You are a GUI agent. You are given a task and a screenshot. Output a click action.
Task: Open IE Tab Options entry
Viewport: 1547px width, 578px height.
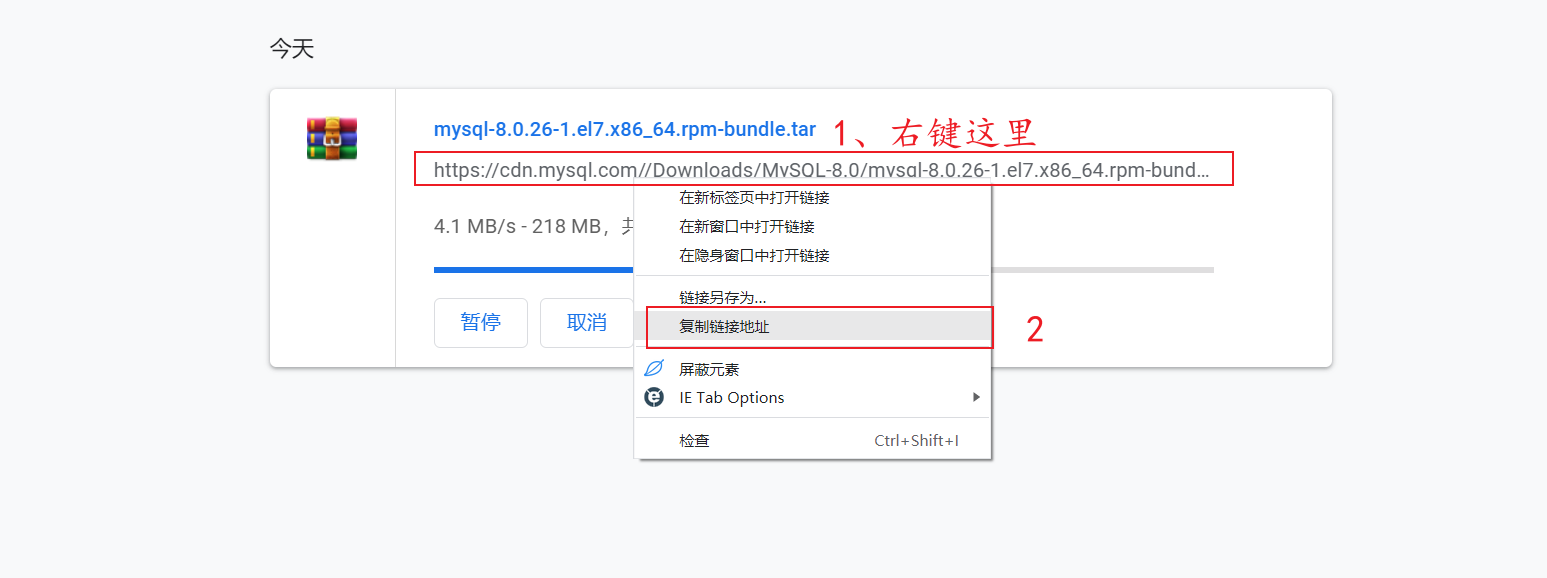(x=731, y=397)
